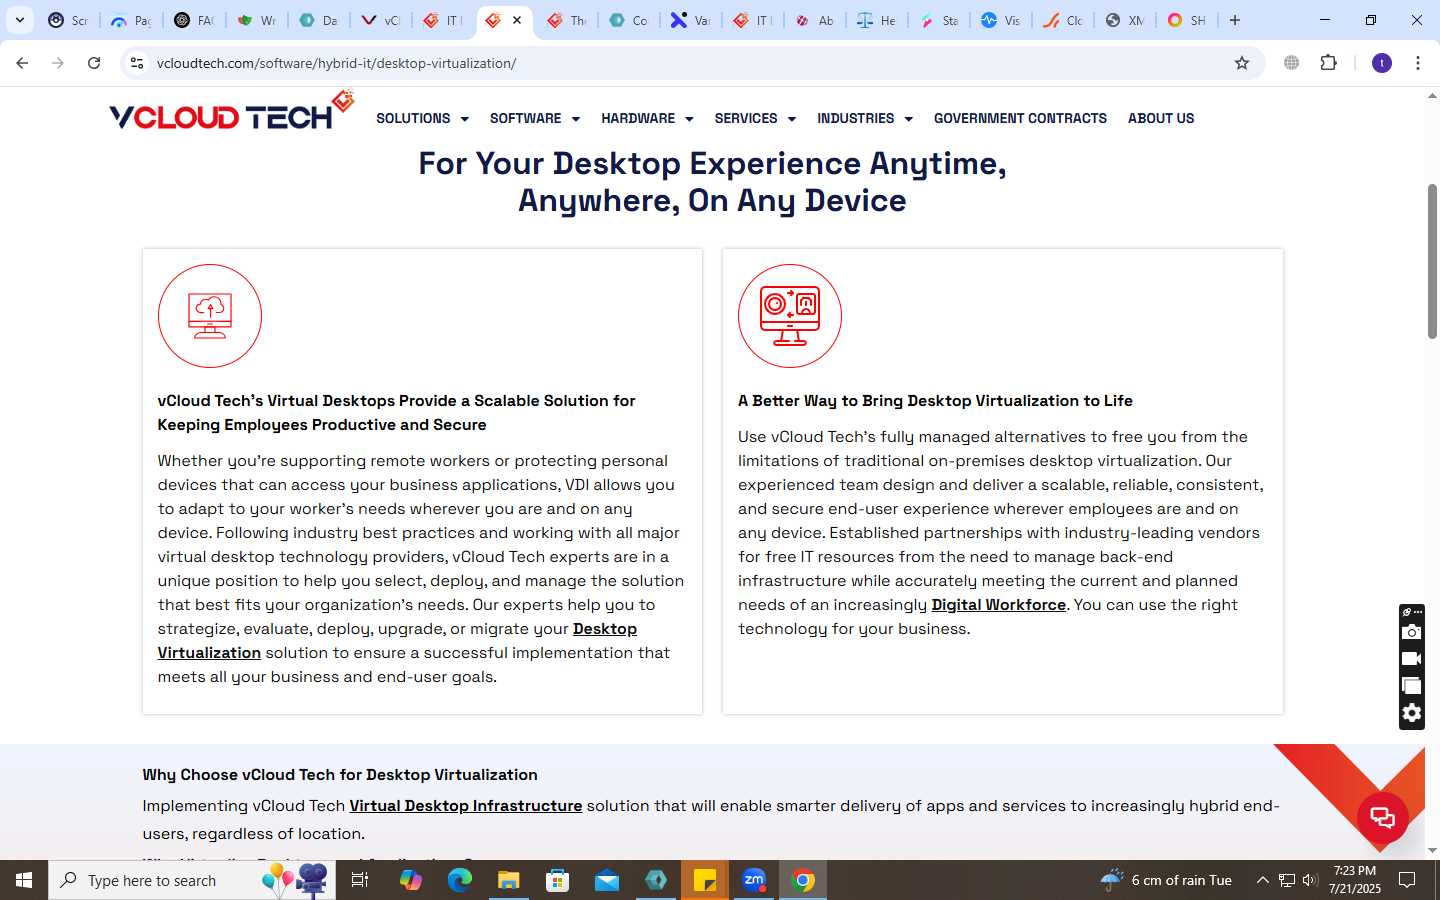Expand the HARDWARE menu

point(647,118)
